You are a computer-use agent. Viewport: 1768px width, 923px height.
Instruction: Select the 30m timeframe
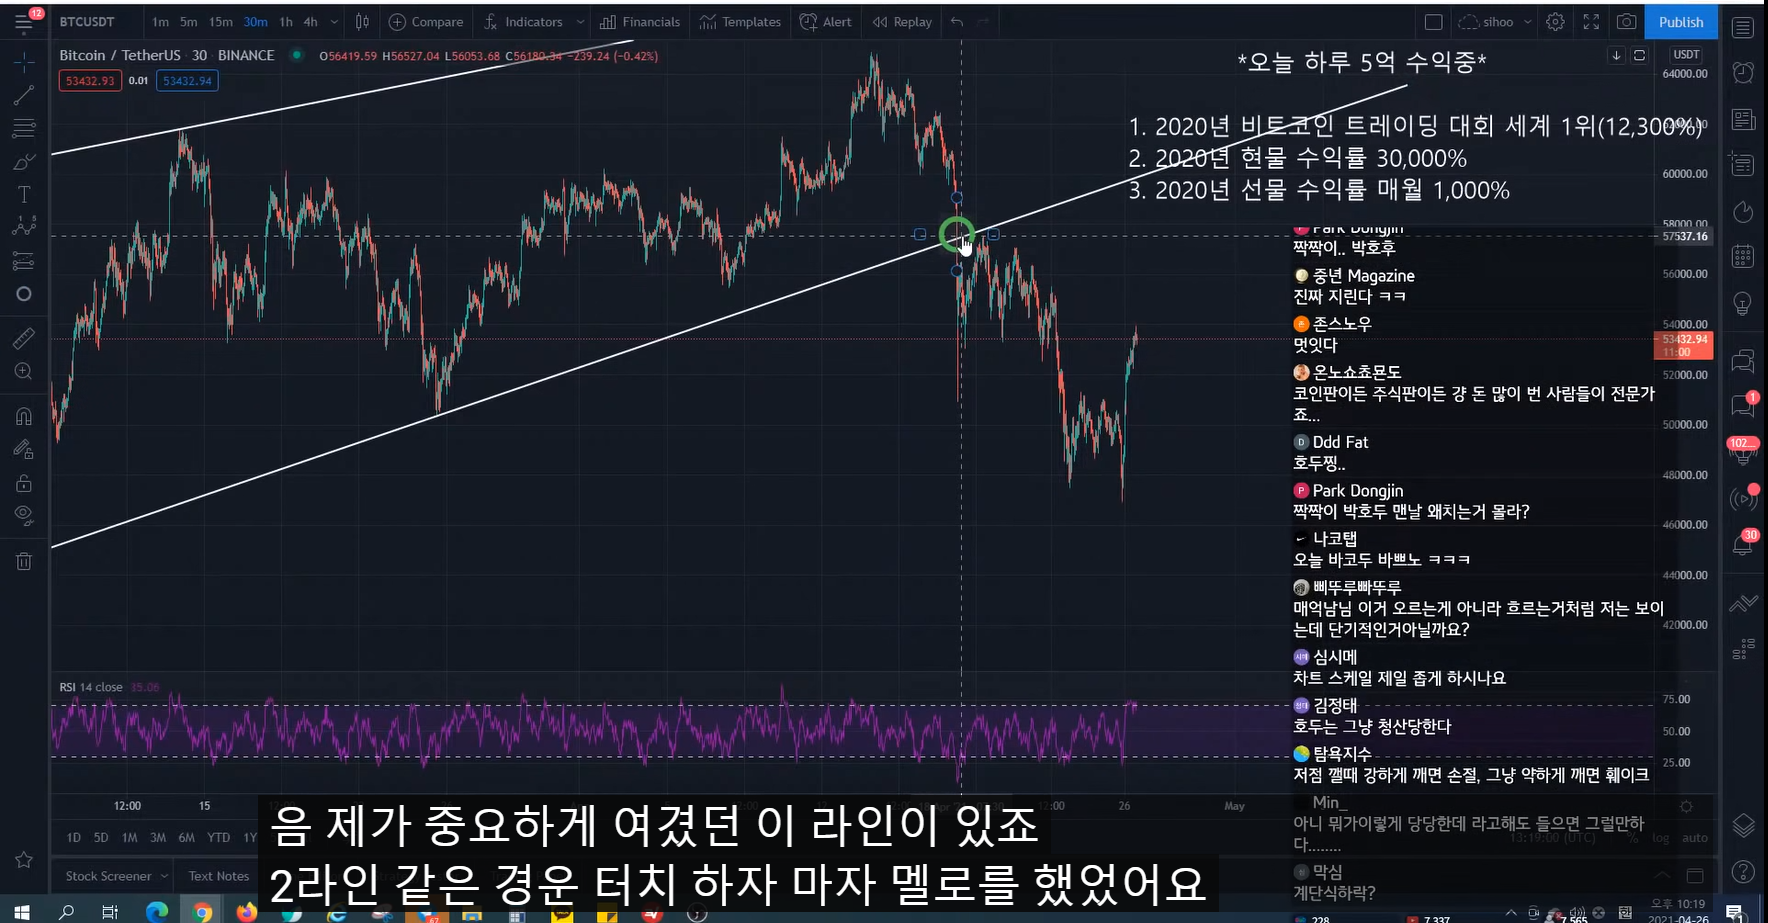click(256, 22)
